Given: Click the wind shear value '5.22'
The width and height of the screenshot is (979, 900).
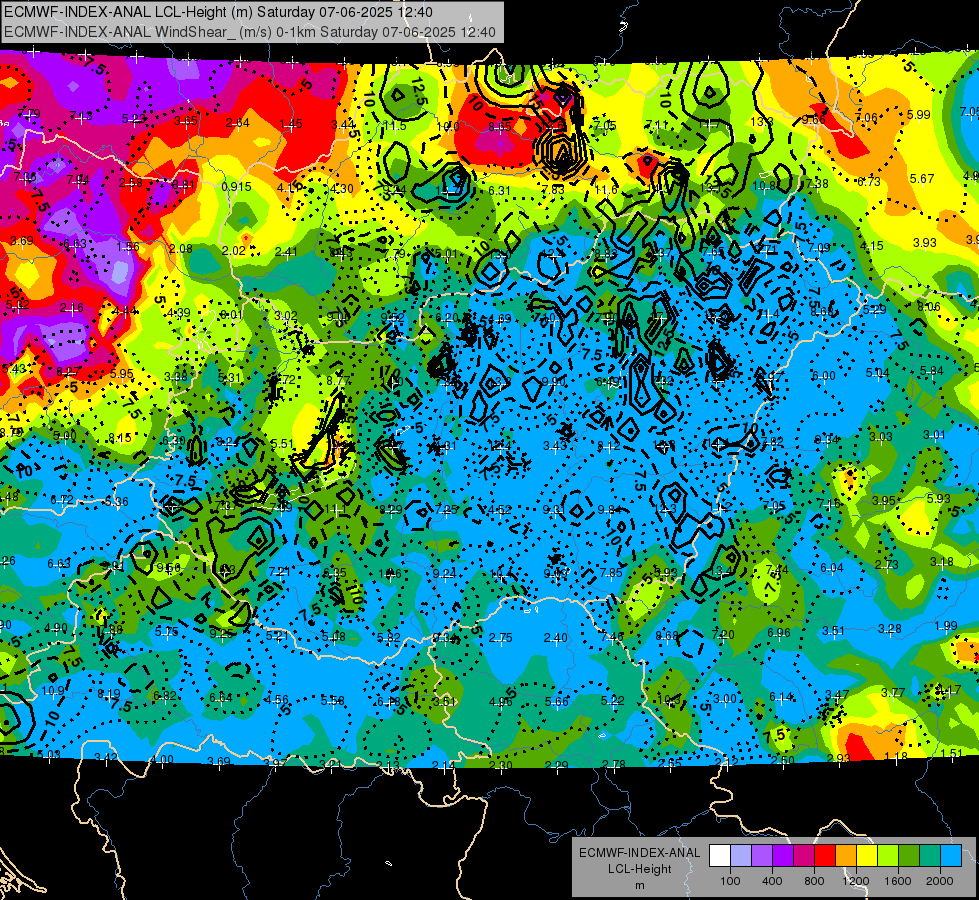Looking at the screenshot, I should tap(612, 701).
